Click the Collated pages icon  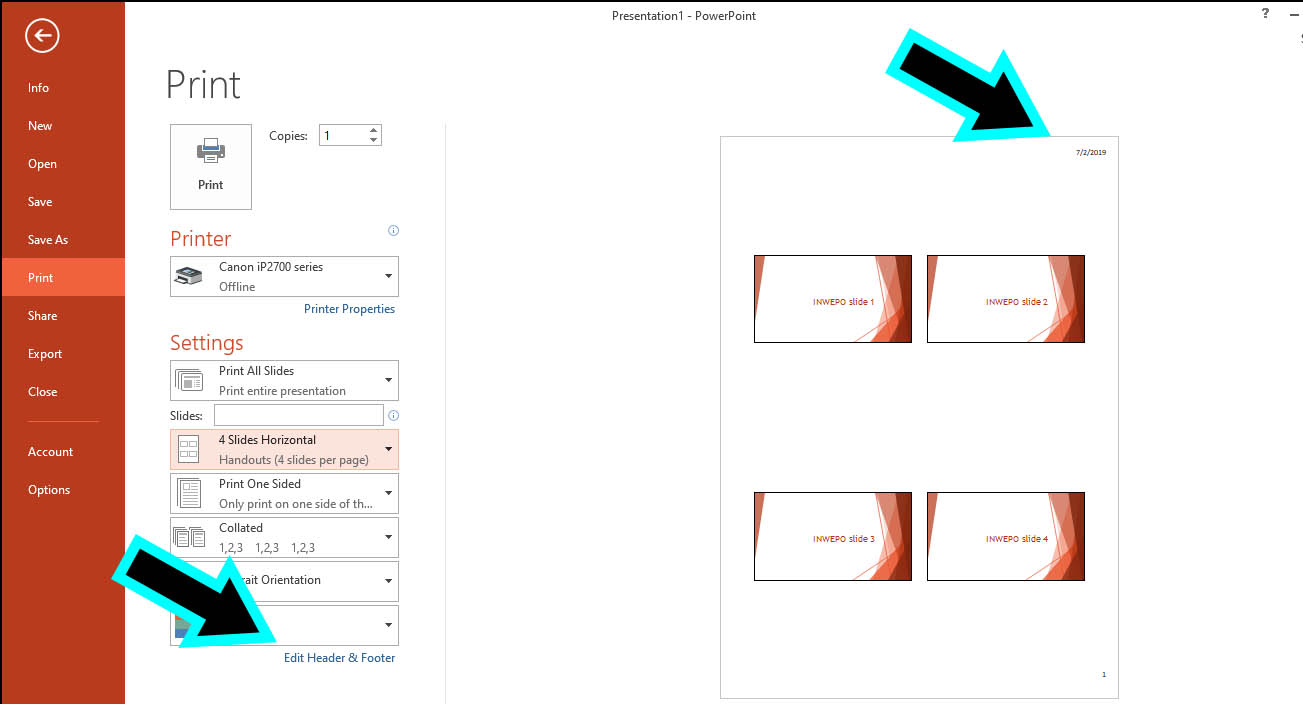coord(189,537)
